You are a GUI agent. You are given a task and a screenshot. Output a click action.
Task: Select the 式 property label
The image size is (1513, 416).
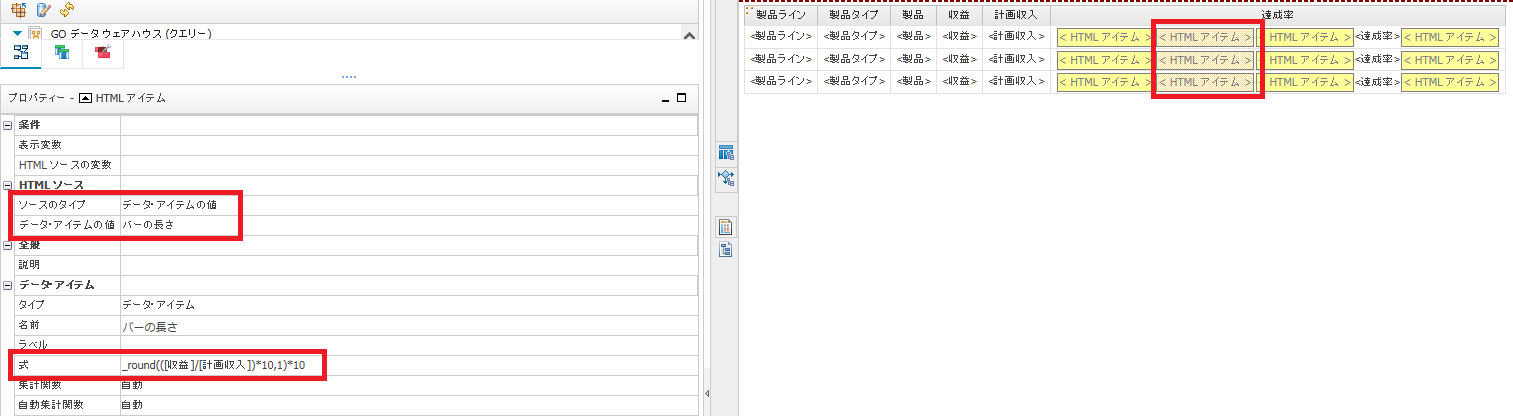pos(24,366)
